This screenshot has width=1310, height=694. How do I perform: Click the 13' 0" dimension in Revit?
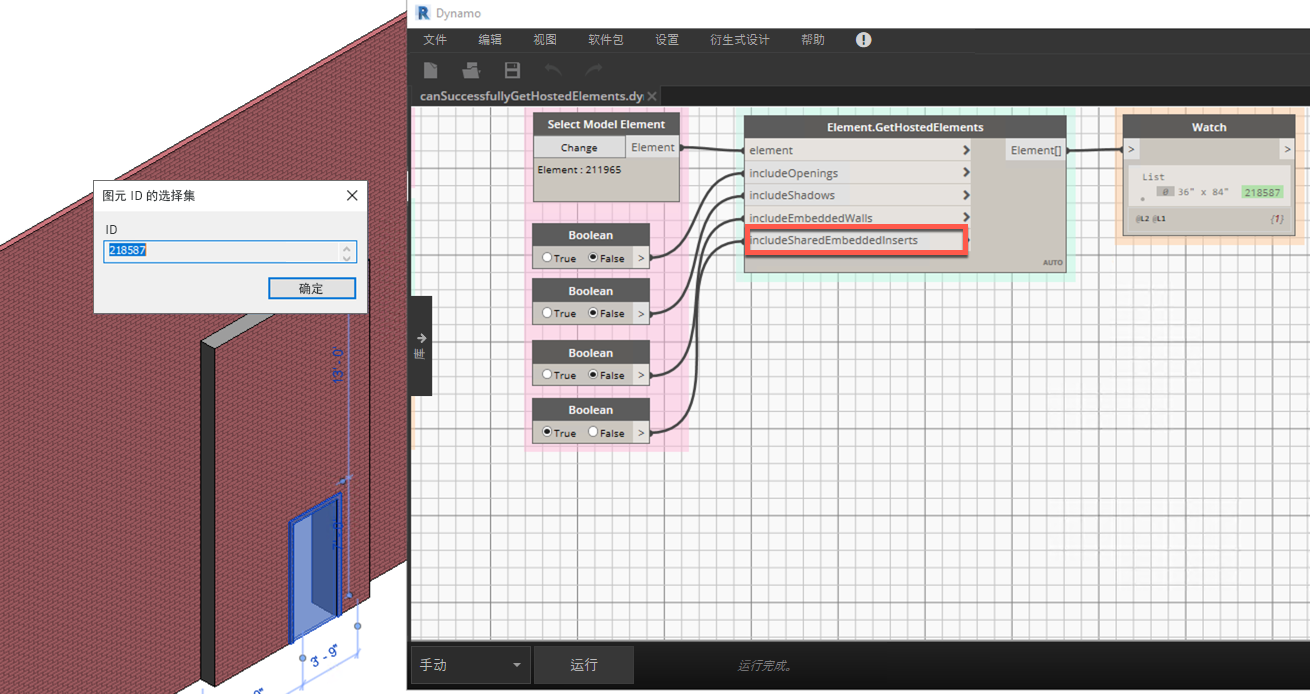coord(337,364)
